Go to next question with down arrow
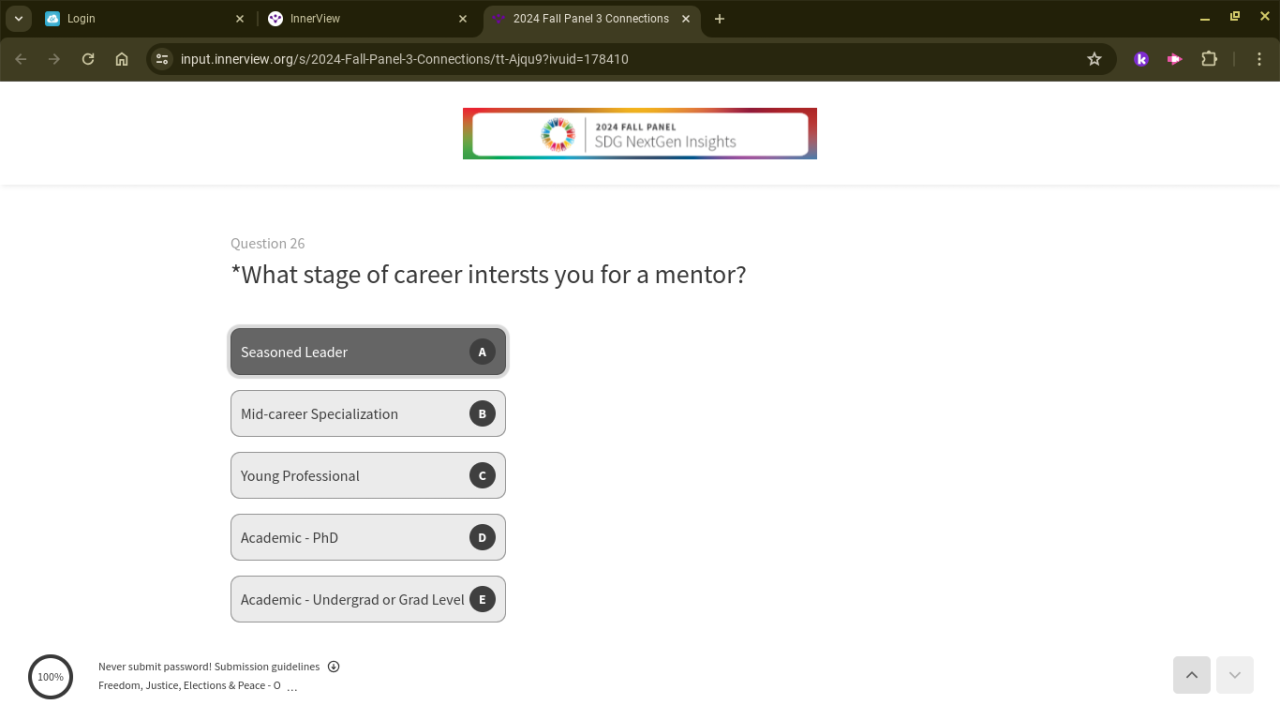Image resolution: width=1280 pixels, height=720 pixels. 1235,675
